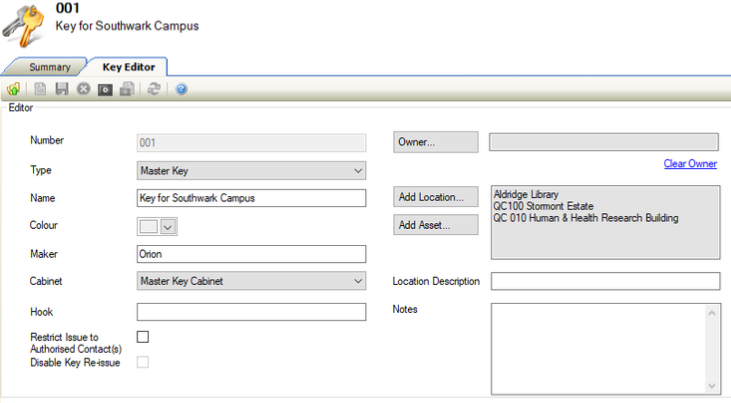Select the Key Editor tab
The width and height of the screenshot is (731, 403).
pos(128,67)
